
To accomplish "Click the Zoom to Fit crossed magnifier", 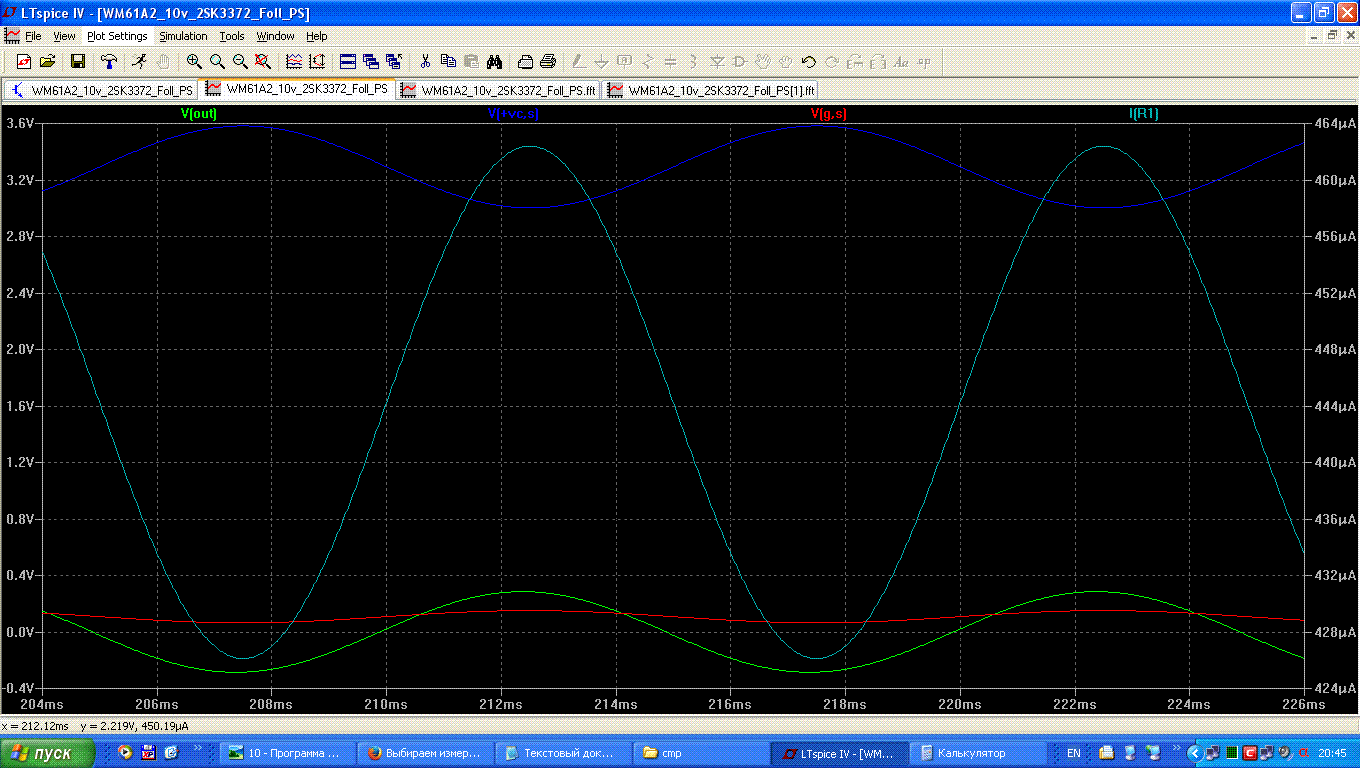I will pos(263,62).
